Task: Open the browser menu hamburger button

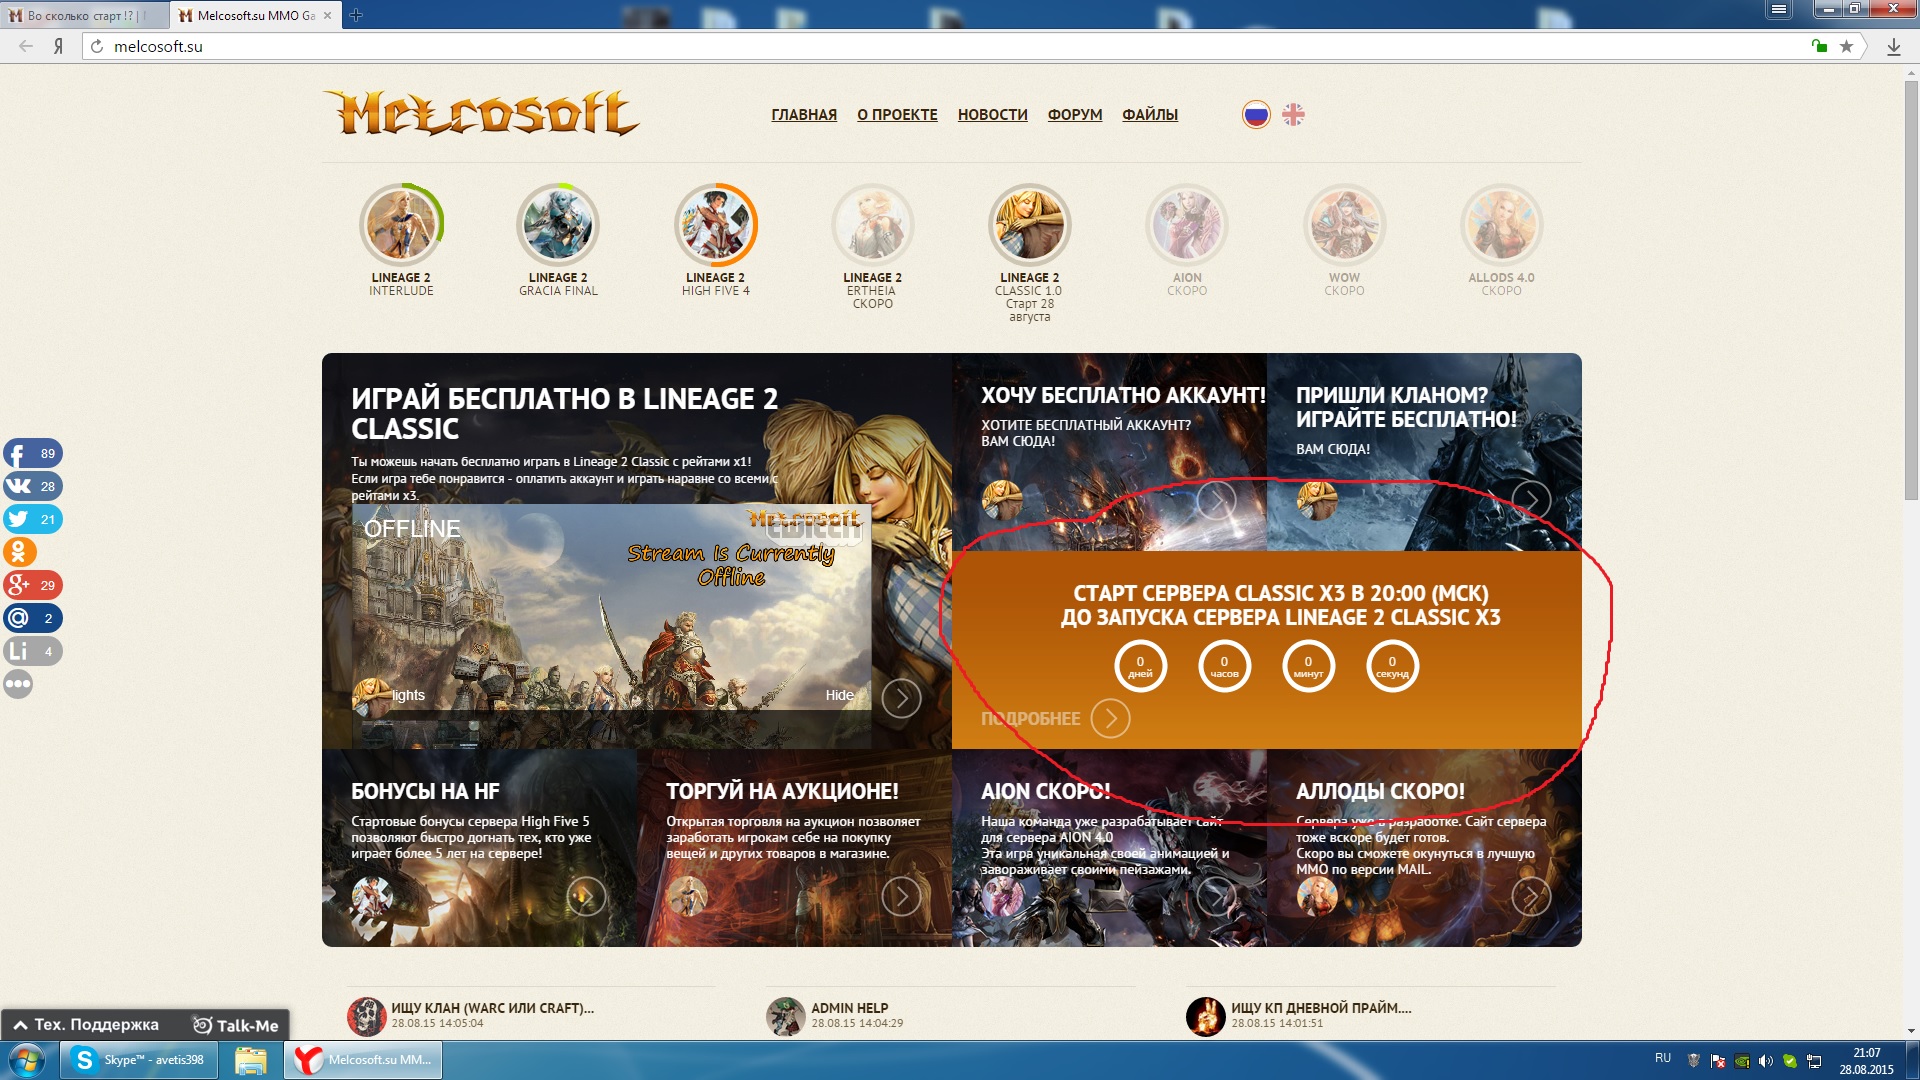Action: click(1778, 9)
